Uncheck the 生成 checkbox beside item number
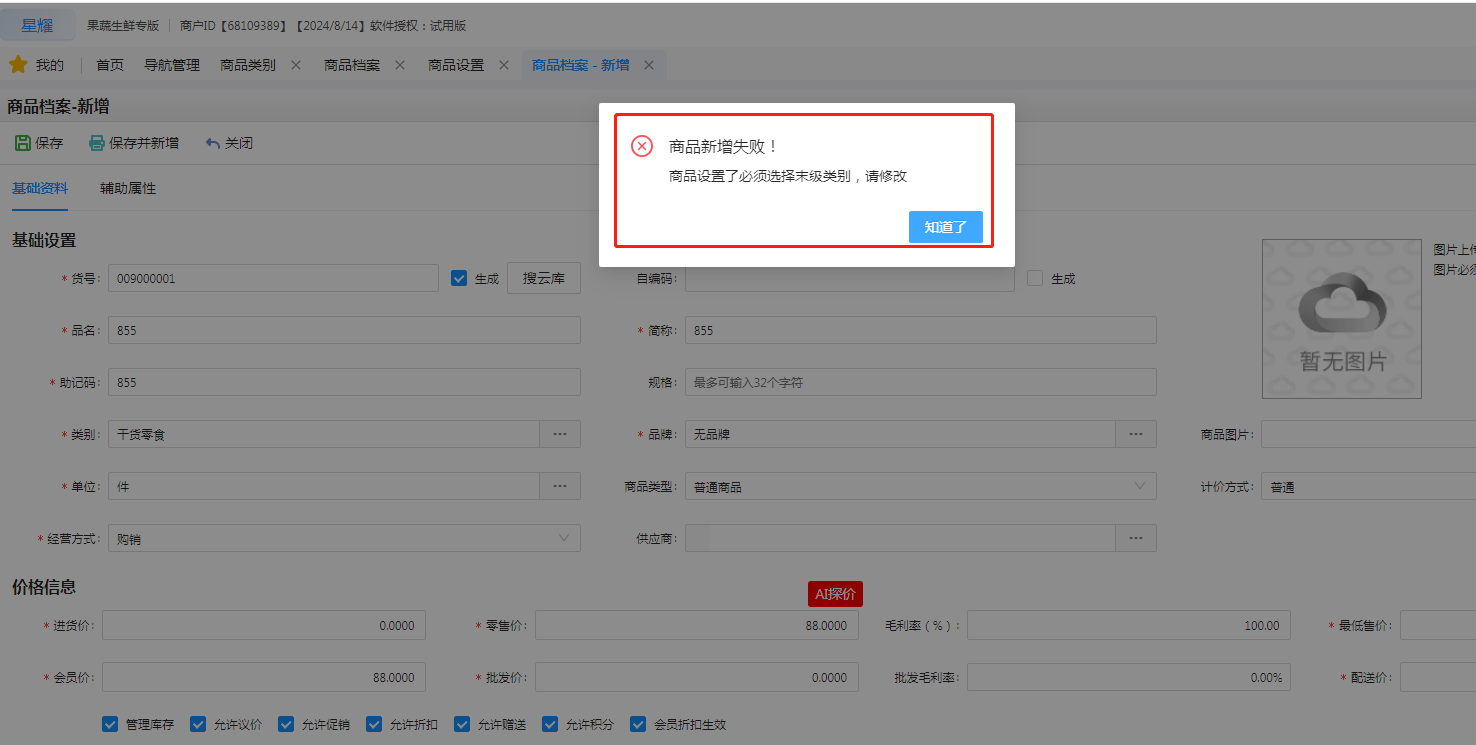Viewport: 1476px width, 745px height. 459,279
